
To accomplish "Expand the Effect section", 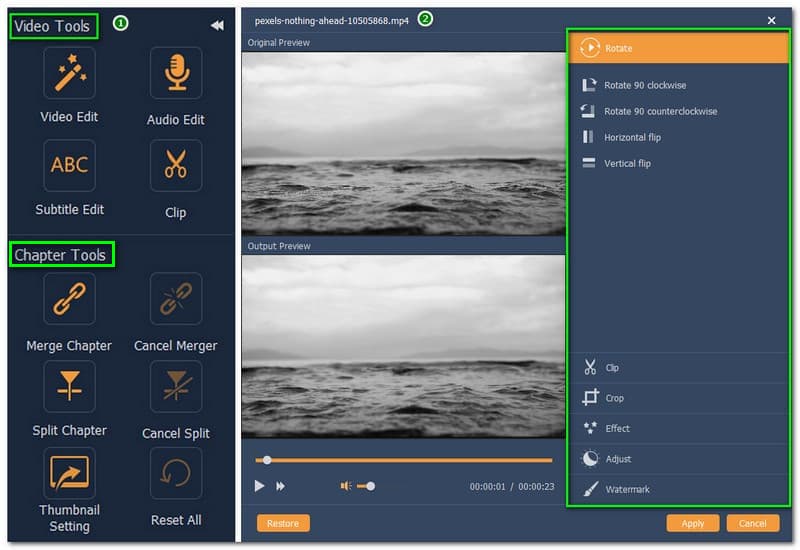I will tap(617, 429).
